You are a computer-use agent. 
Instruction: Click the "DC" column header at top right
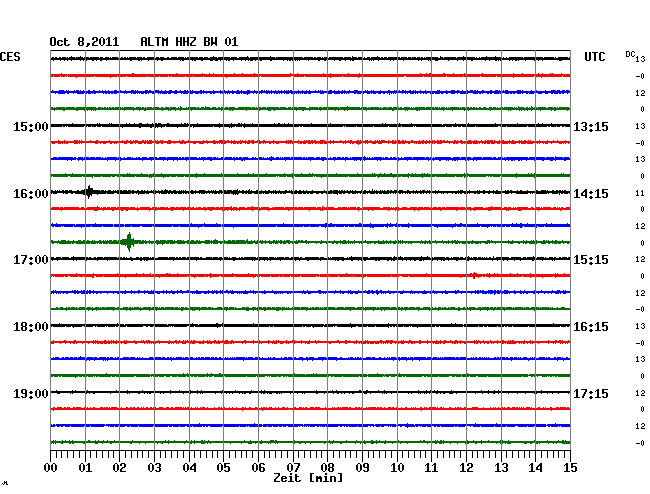pyautogui.click(x=630, y=54)
